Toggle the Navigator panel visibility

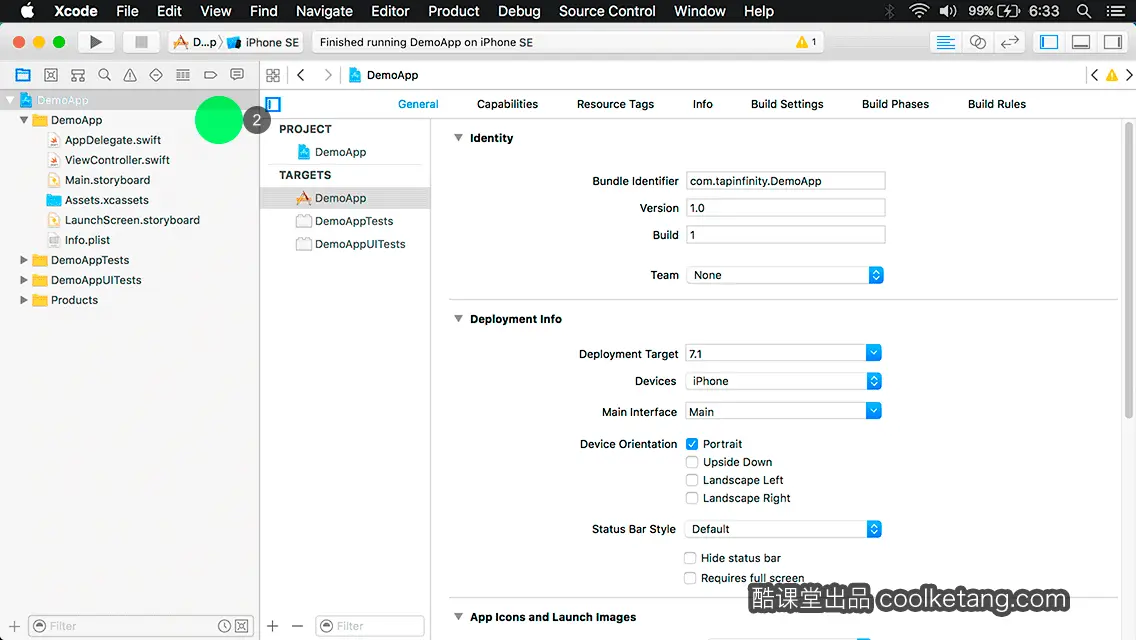(x=1049, y=42)
